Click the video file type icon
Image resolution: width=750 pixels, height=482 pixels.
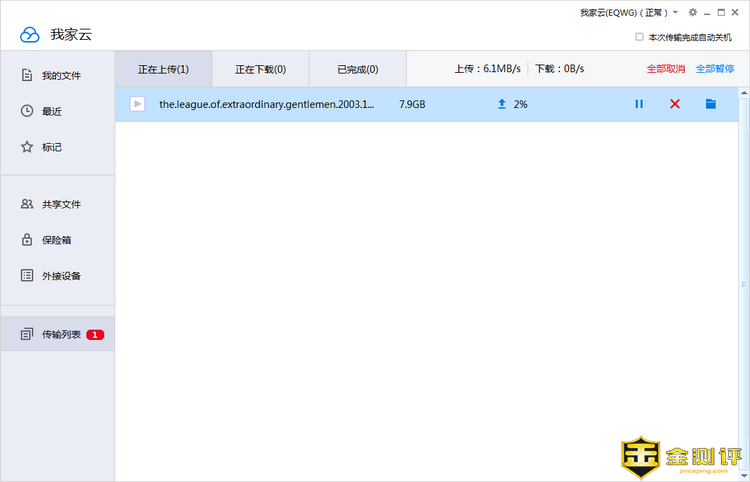(x=137, y=104)
